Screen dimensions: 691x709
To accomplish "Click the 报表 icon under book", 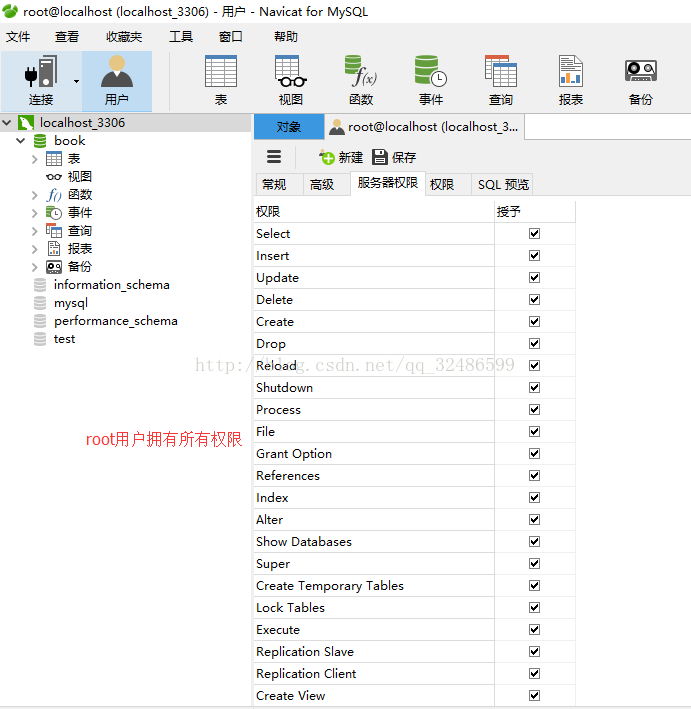I will point(54,249).
